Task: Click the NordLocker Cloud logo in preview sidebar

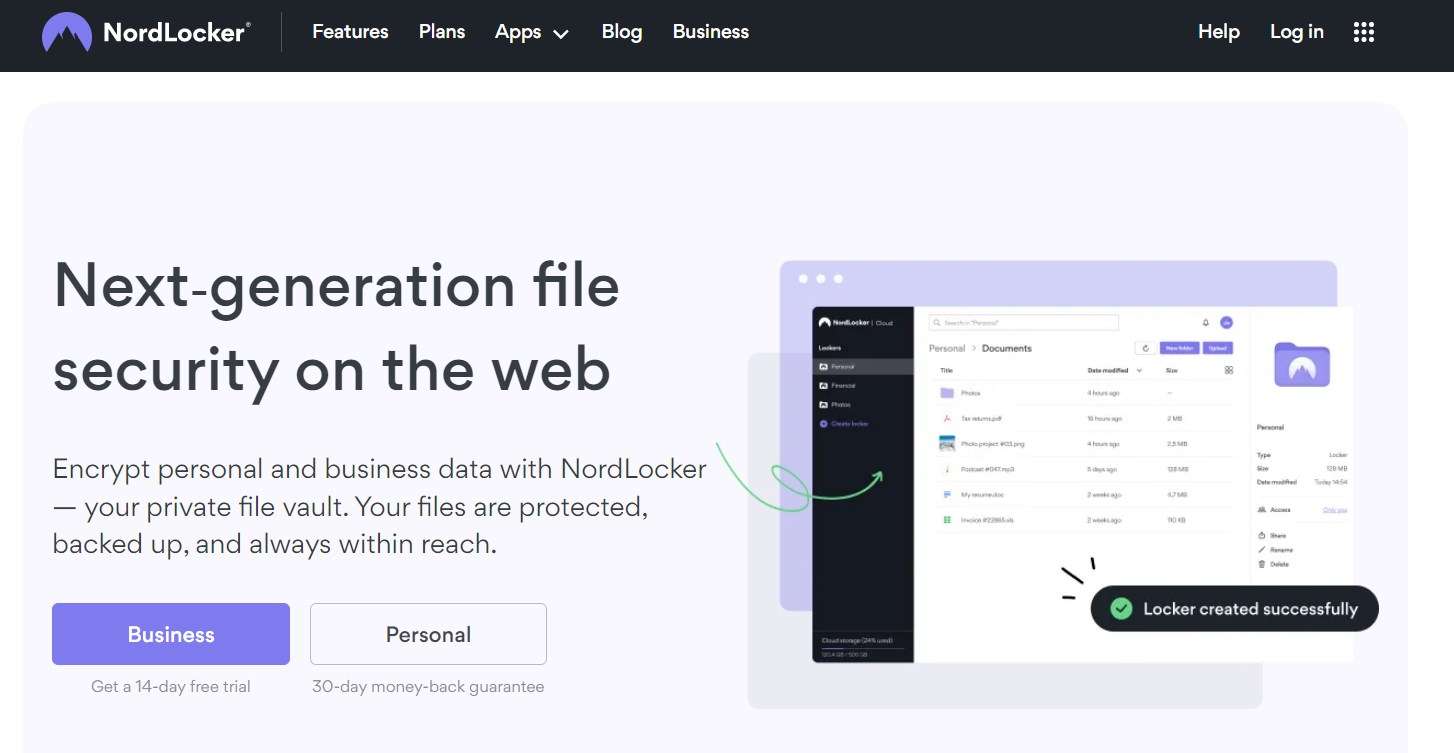Action: coord(856,323)
